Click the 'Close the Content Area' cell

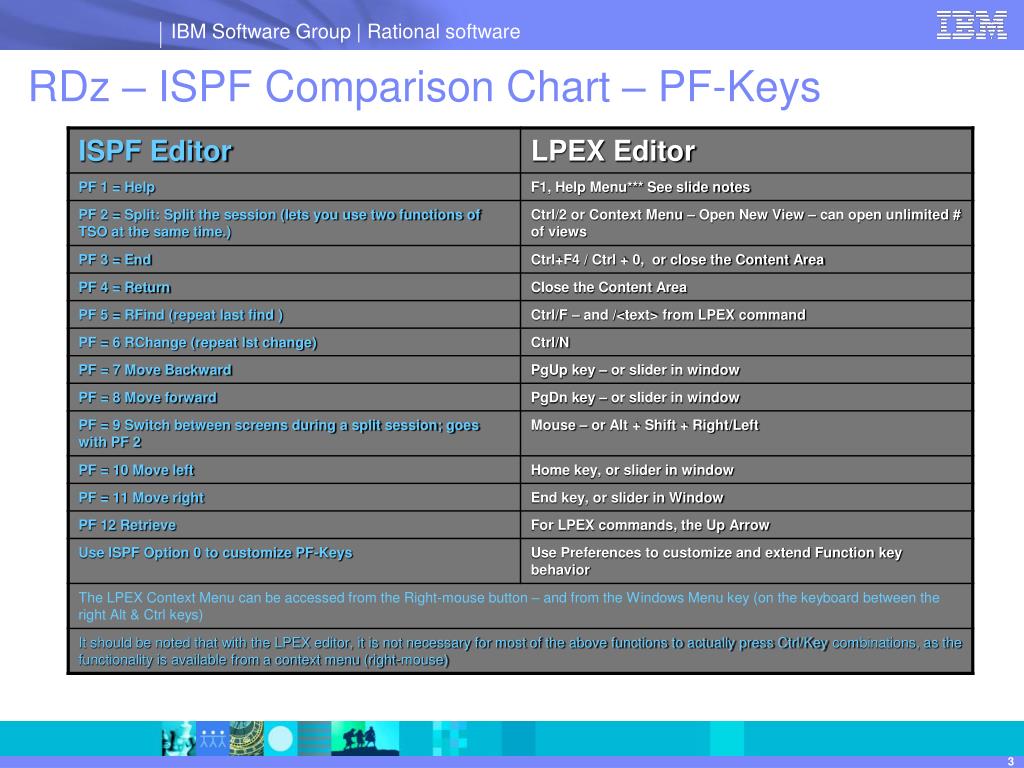(x=746, y=287)
